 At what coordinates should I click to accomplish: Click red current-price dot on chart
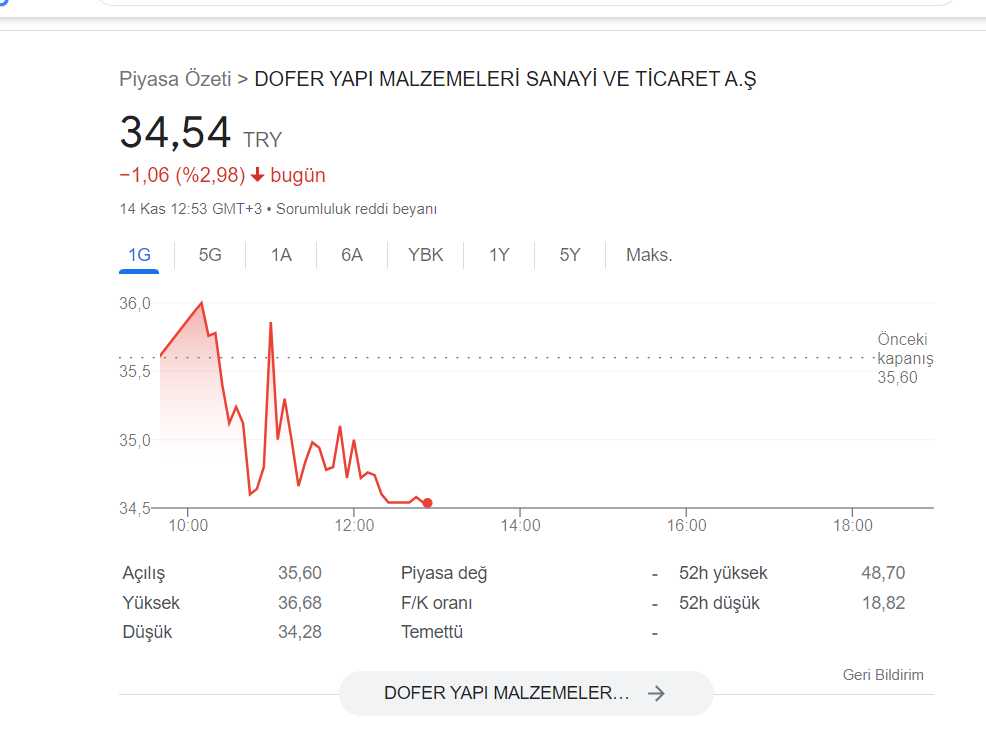click(428, 503)
